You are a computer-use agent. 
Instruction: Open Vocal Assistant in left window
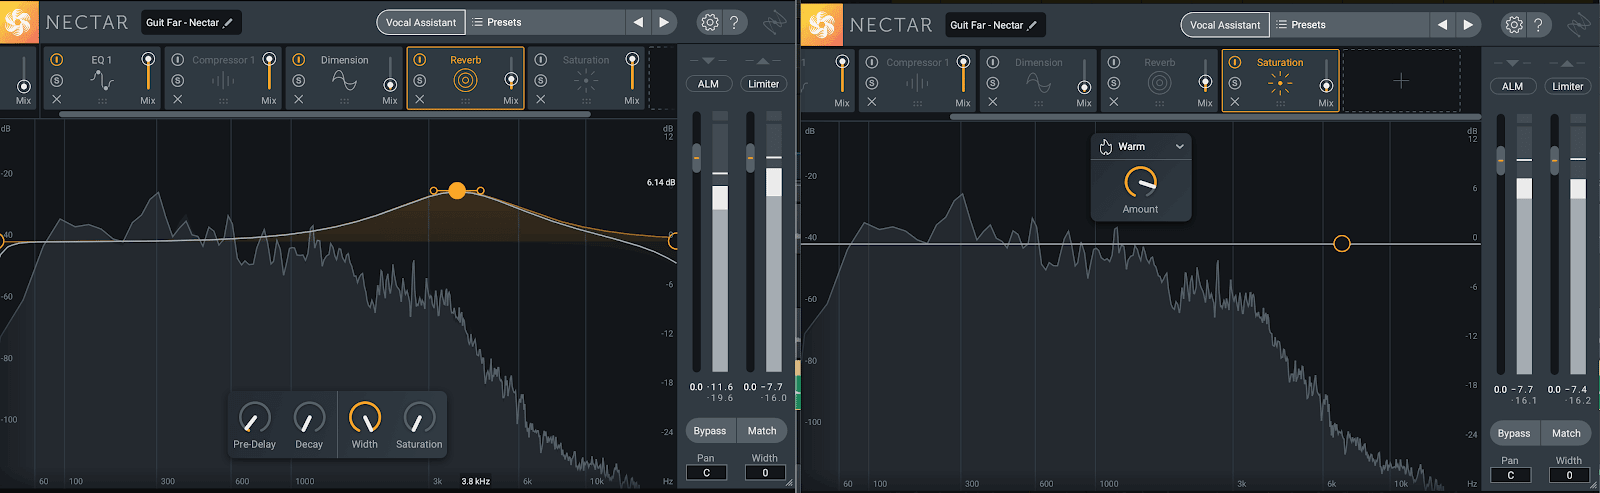[421, 22]
